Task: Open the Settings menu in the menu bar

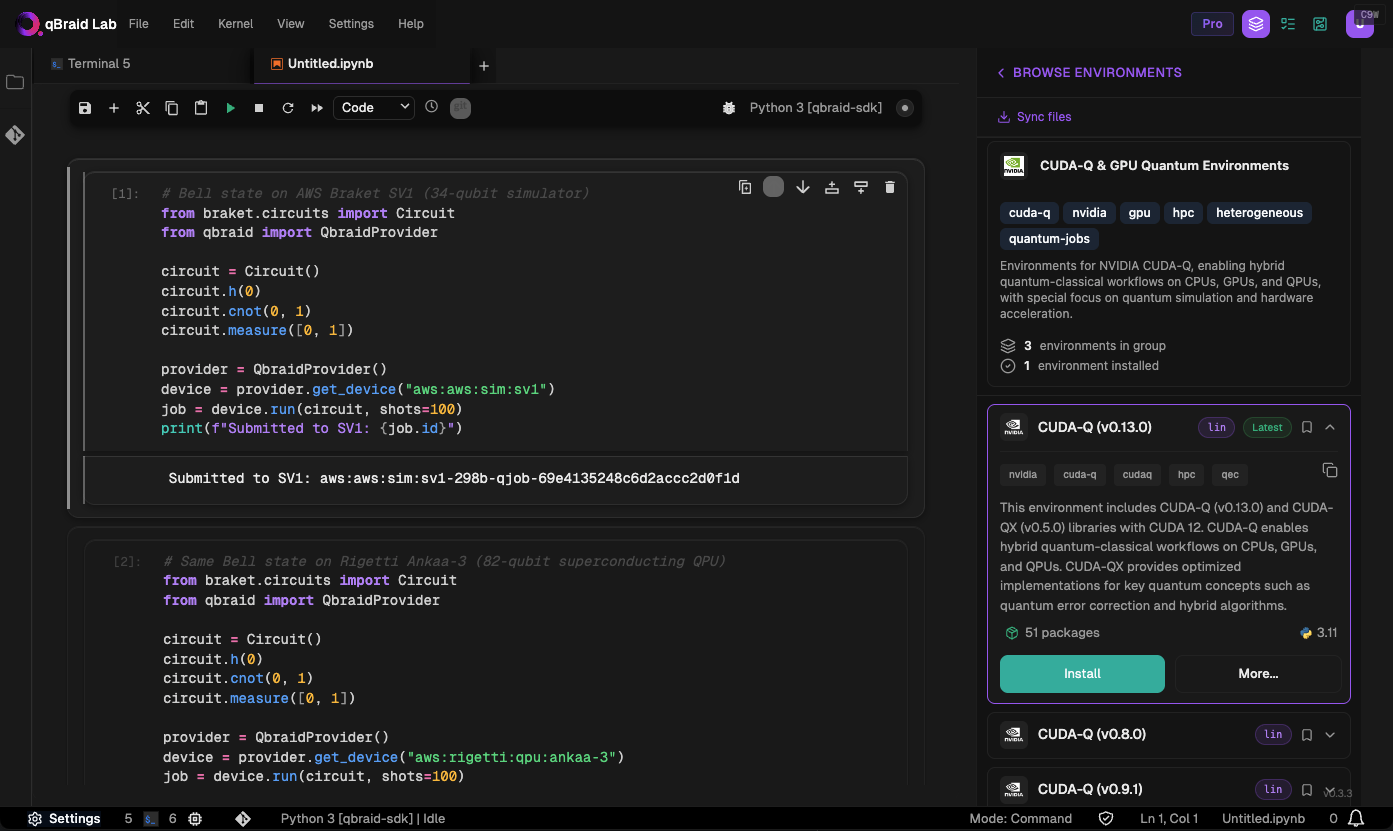Action: coord(351,24)
